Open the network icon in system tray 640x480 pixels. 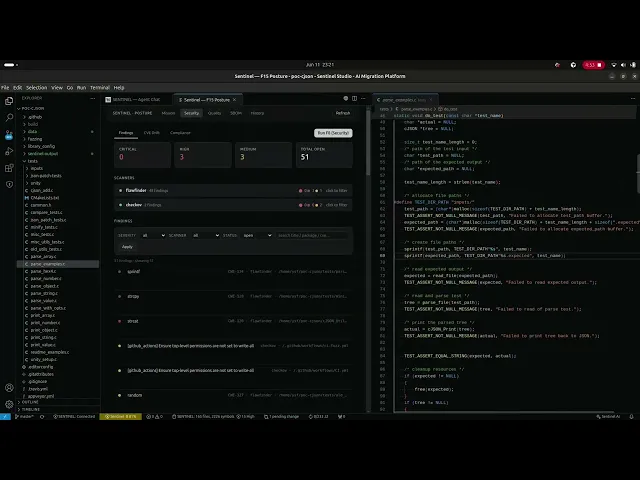[613, 65]
